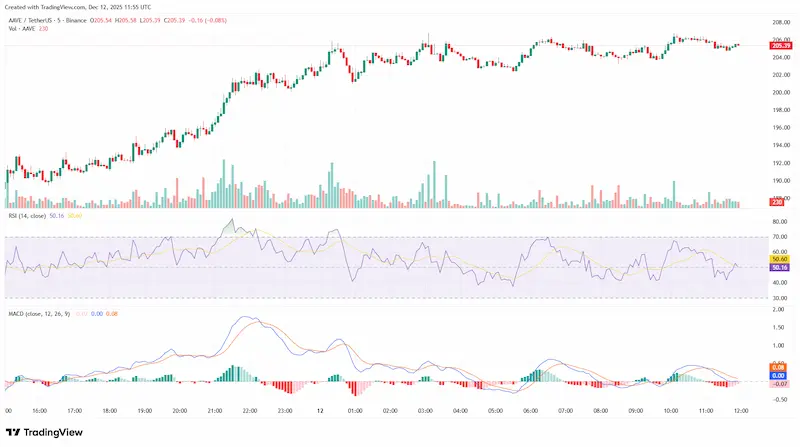Click the bold 12 date marker on time axis
The width and height of the screenshot is (800, 447).
319,410
